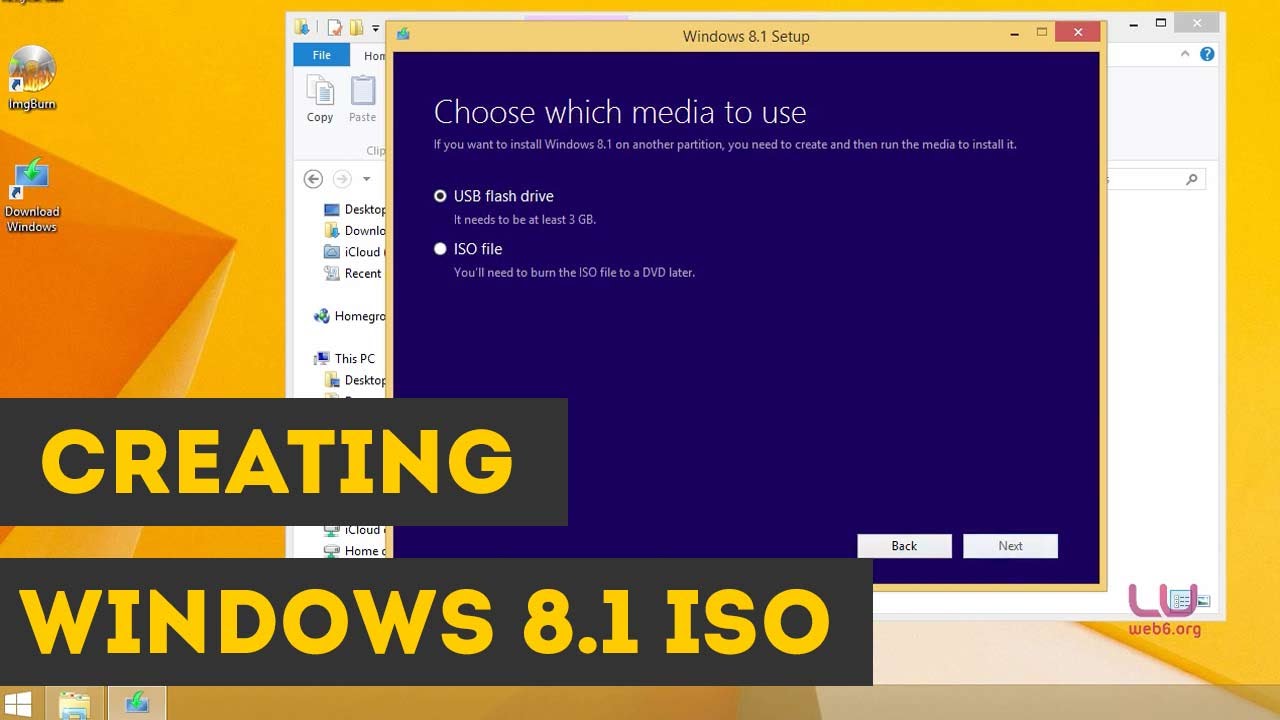Select Desktop under This PC
The image size is (1280, 720).
point(355,380)
